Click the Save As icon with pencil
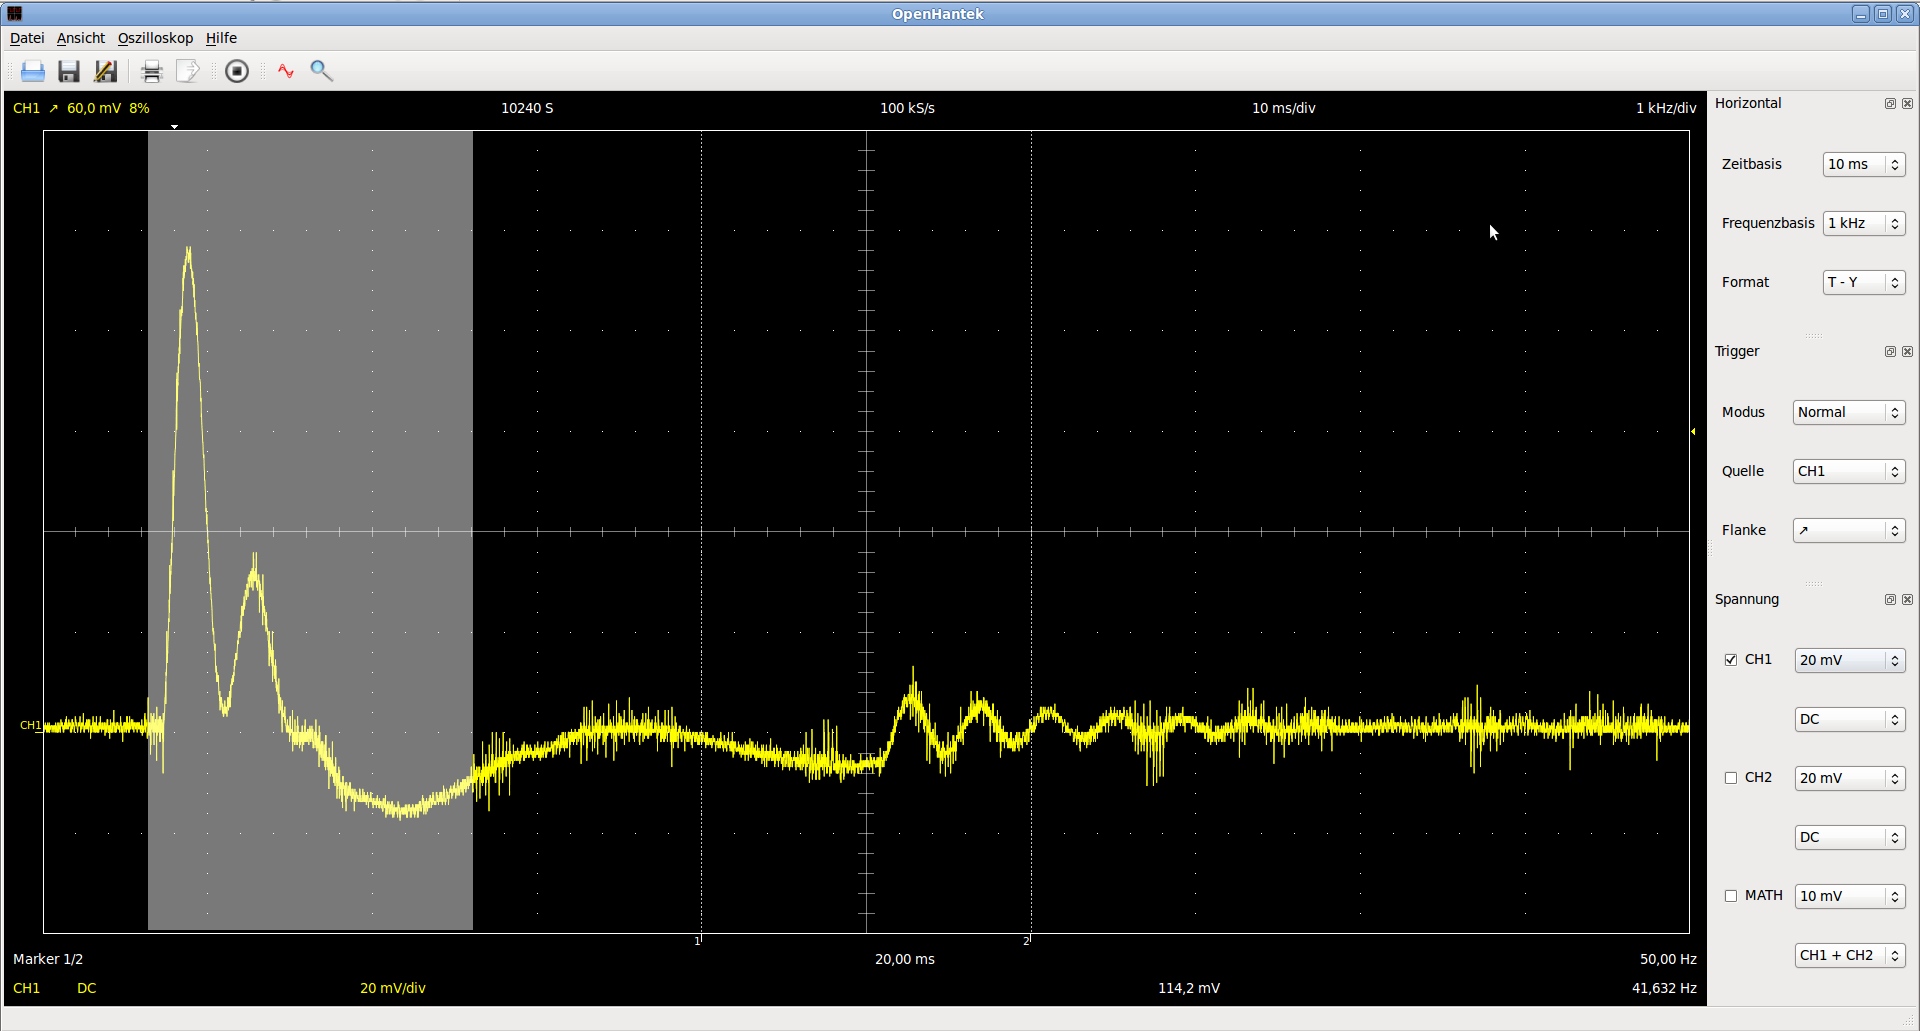The image size is (1920, 1031). 105,71
